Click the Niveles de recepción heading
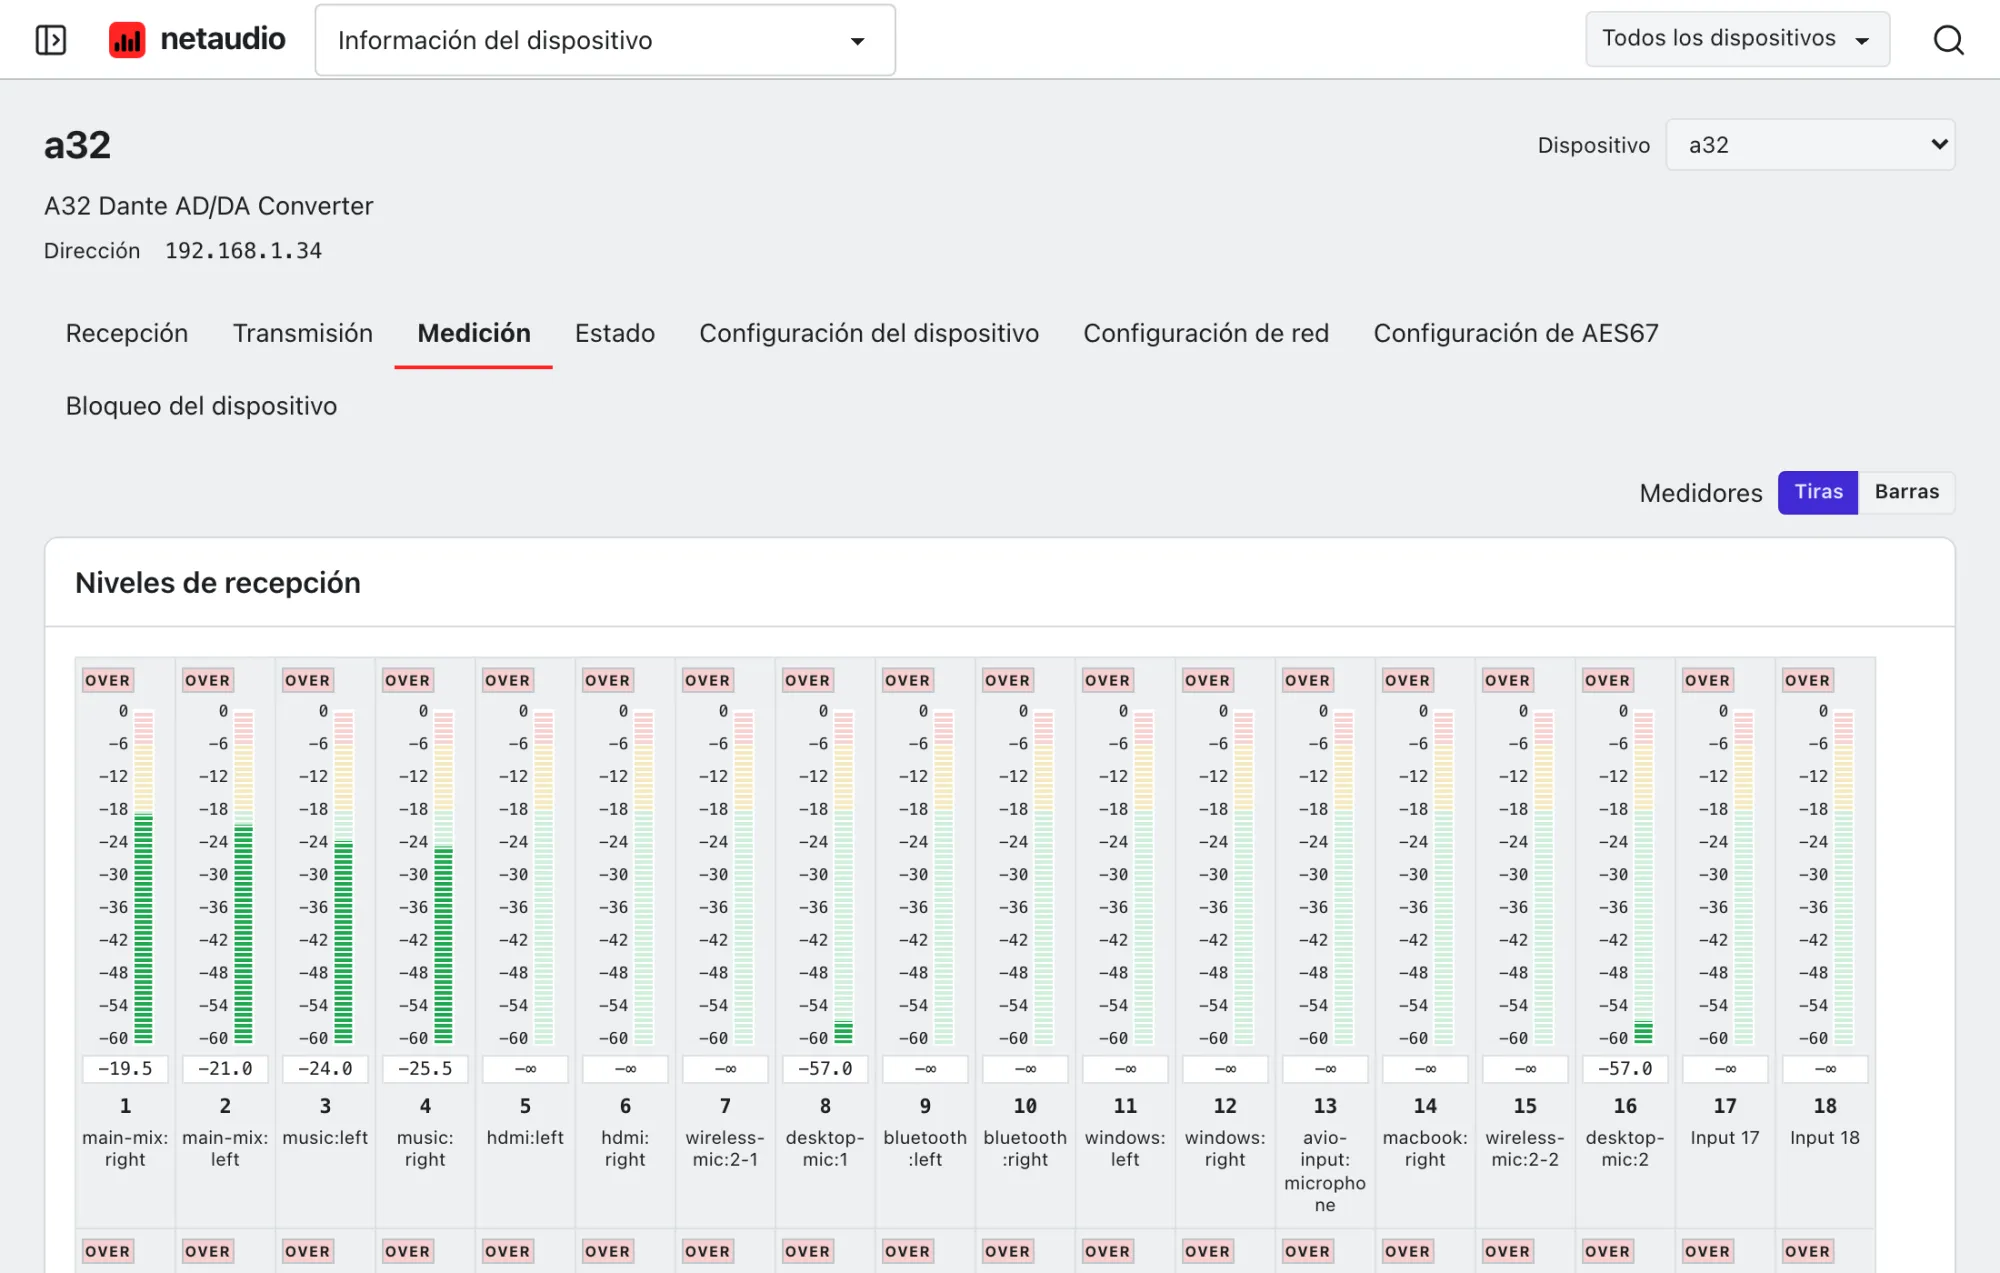The image size is (2000, 1273). click(218, 583)
